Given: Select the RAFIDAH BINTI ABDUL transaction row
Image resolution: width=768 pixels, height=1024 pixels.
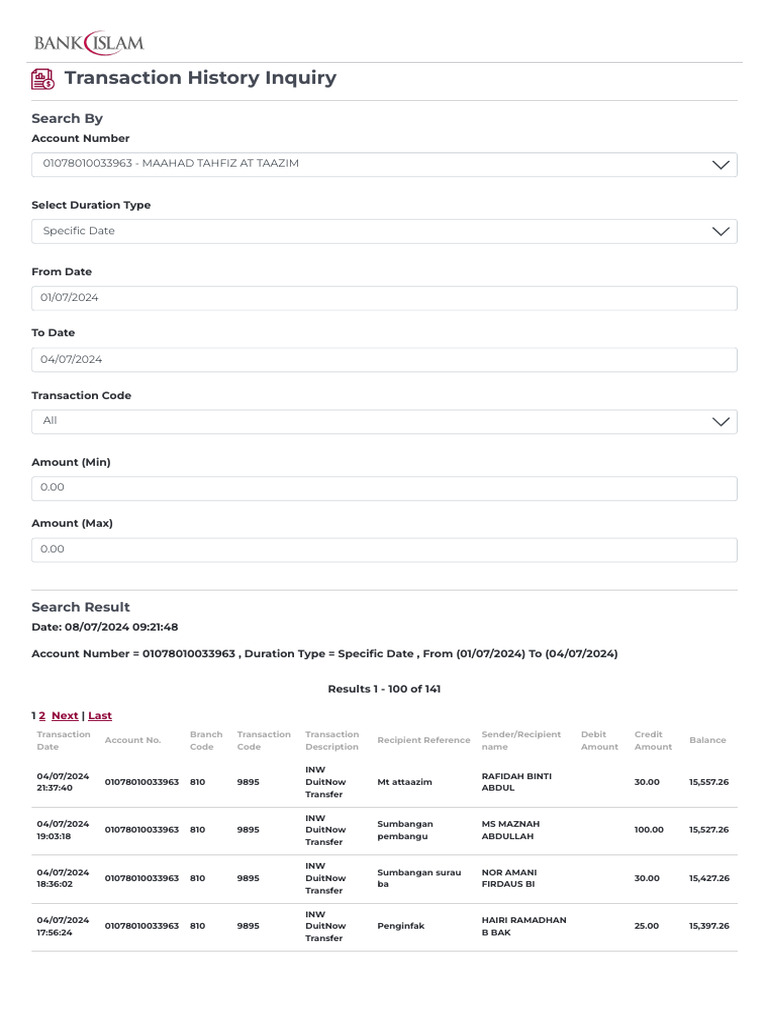Looking at the screenshot, I should point(384,782).
